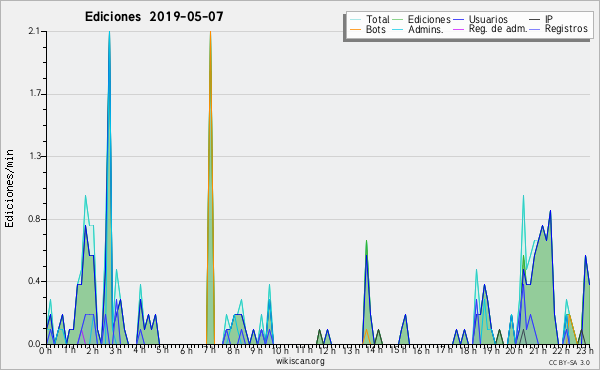Image resolution: width=600 pixels, height=370 pixels.
Task: Click the 'CC BY-SA 3.0' license text
Action: coord(569,363)
